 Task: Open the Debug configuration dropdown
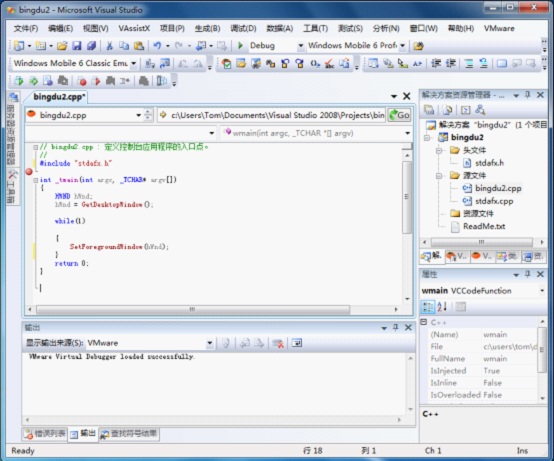pyautogui.click(x=301, y=46)
